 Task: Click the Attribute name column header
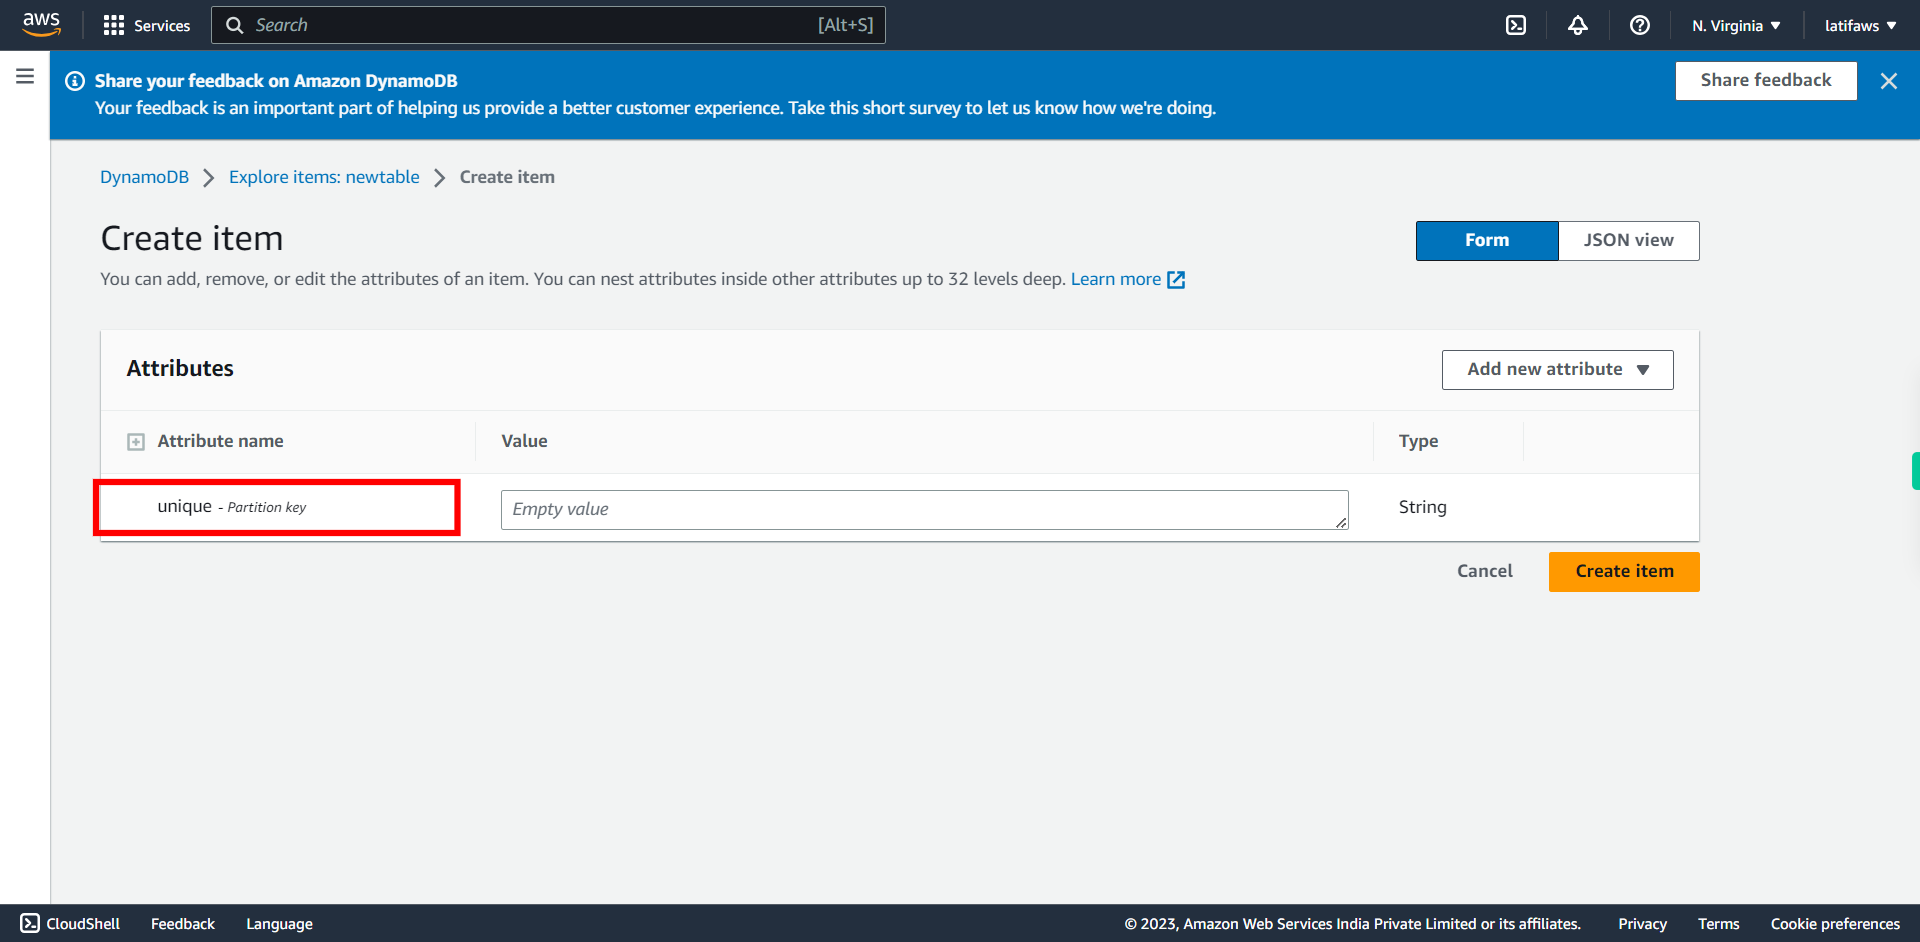tap(220, 441)
